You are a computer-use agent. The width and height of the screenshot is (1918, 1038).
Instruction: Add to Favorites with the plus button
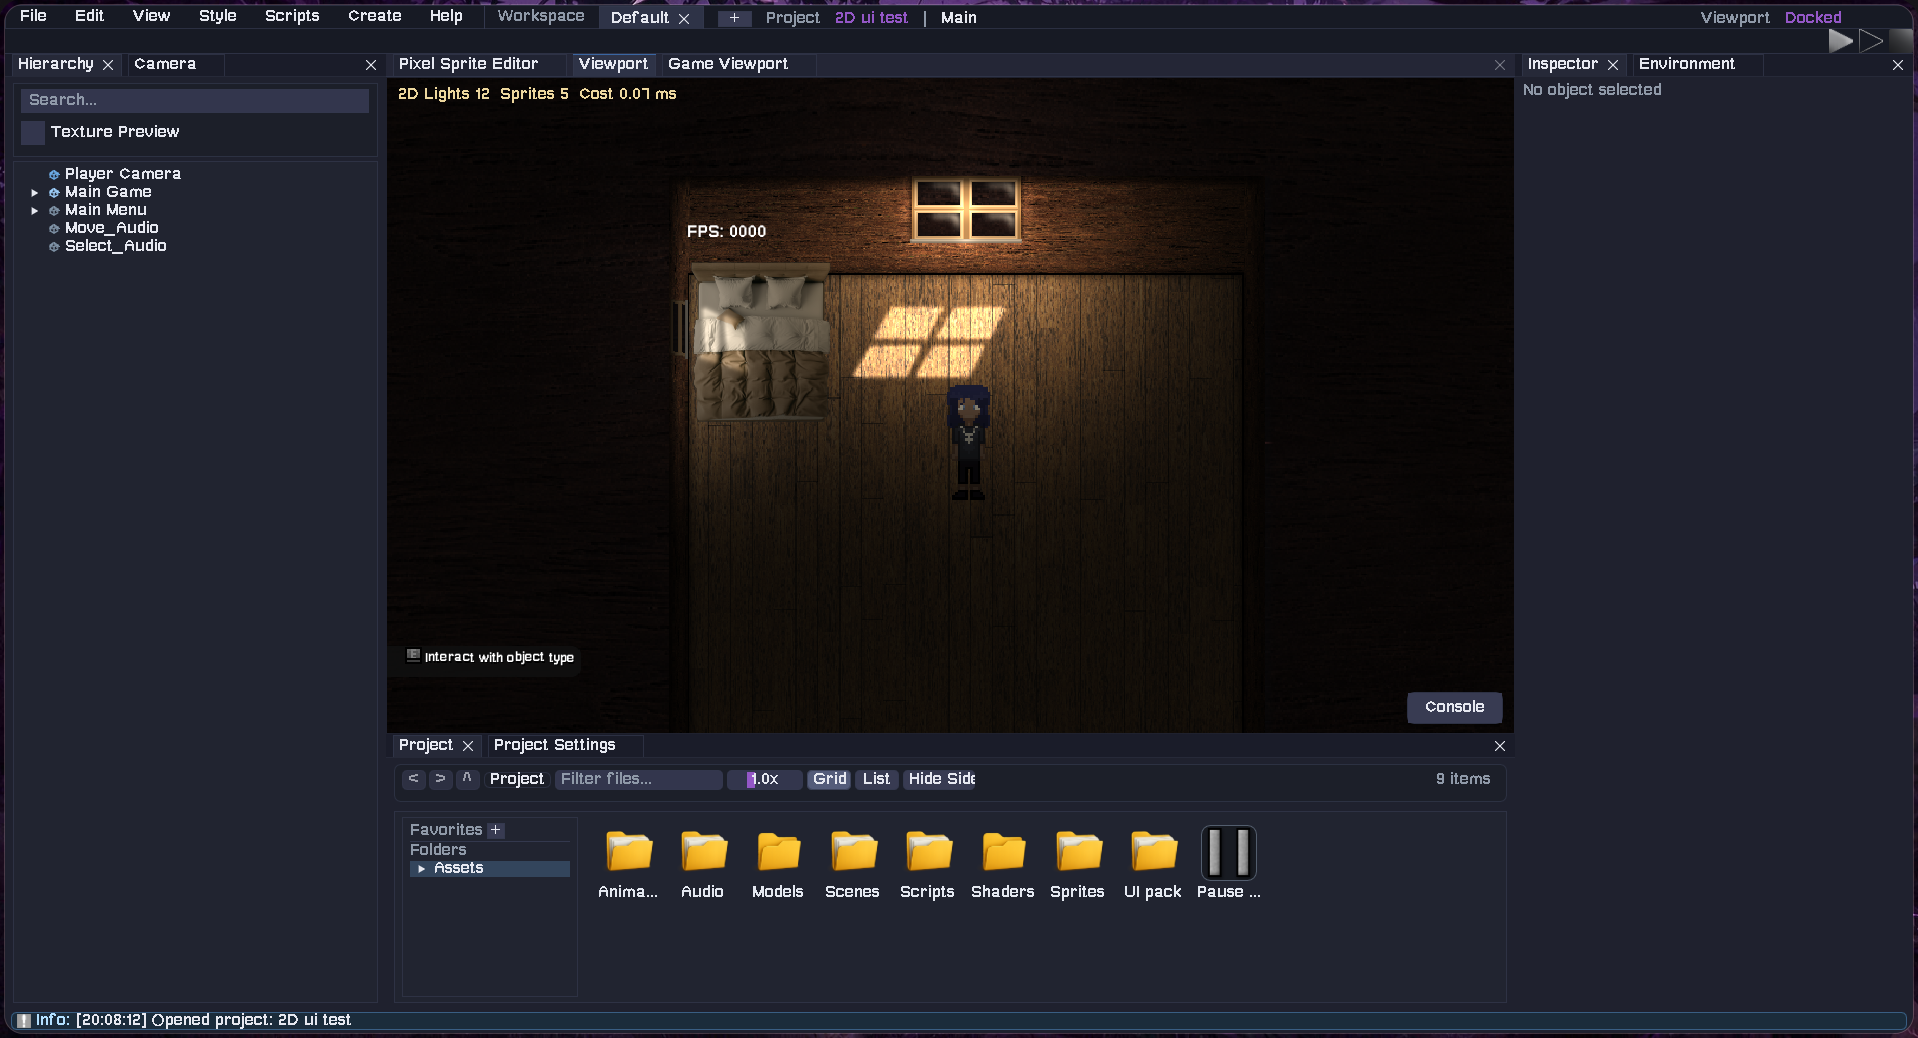click(x=496, y=829)
